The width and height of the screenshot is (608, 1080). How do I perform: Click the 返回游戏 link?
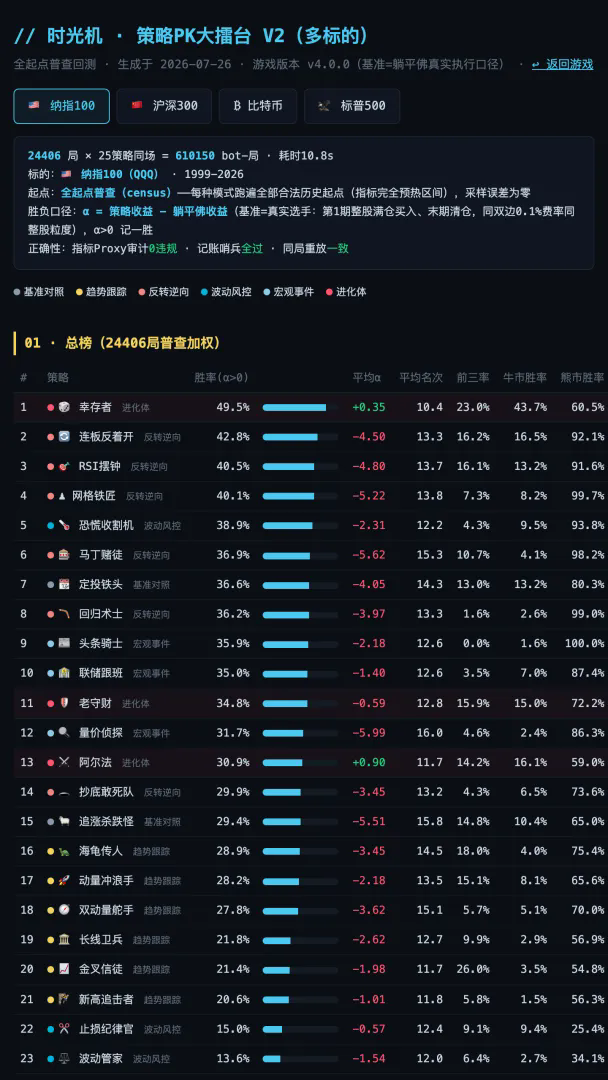(x=563, y=64)
